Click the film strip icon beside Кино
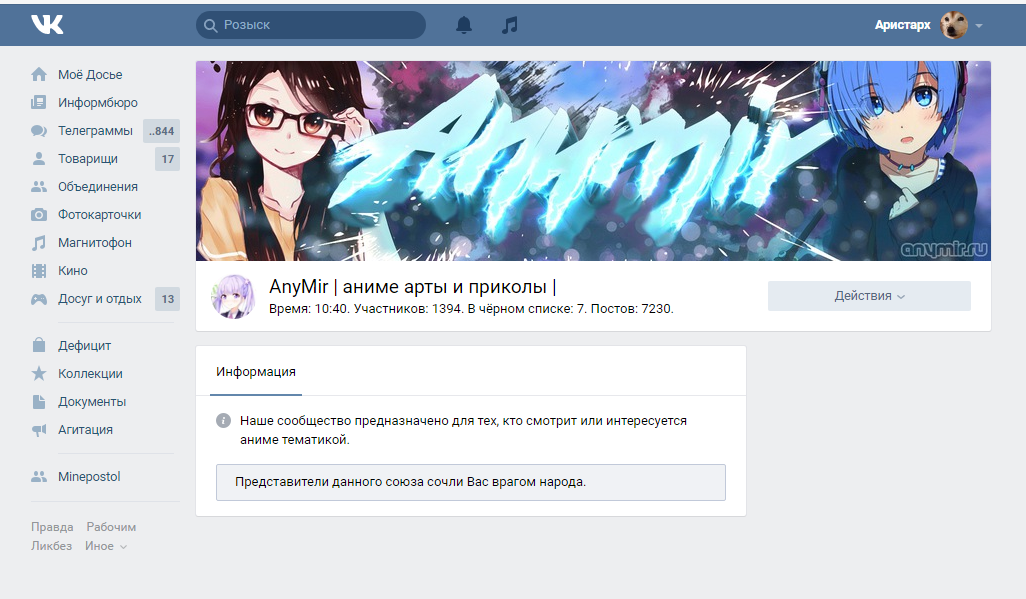 tap(39, 270)
